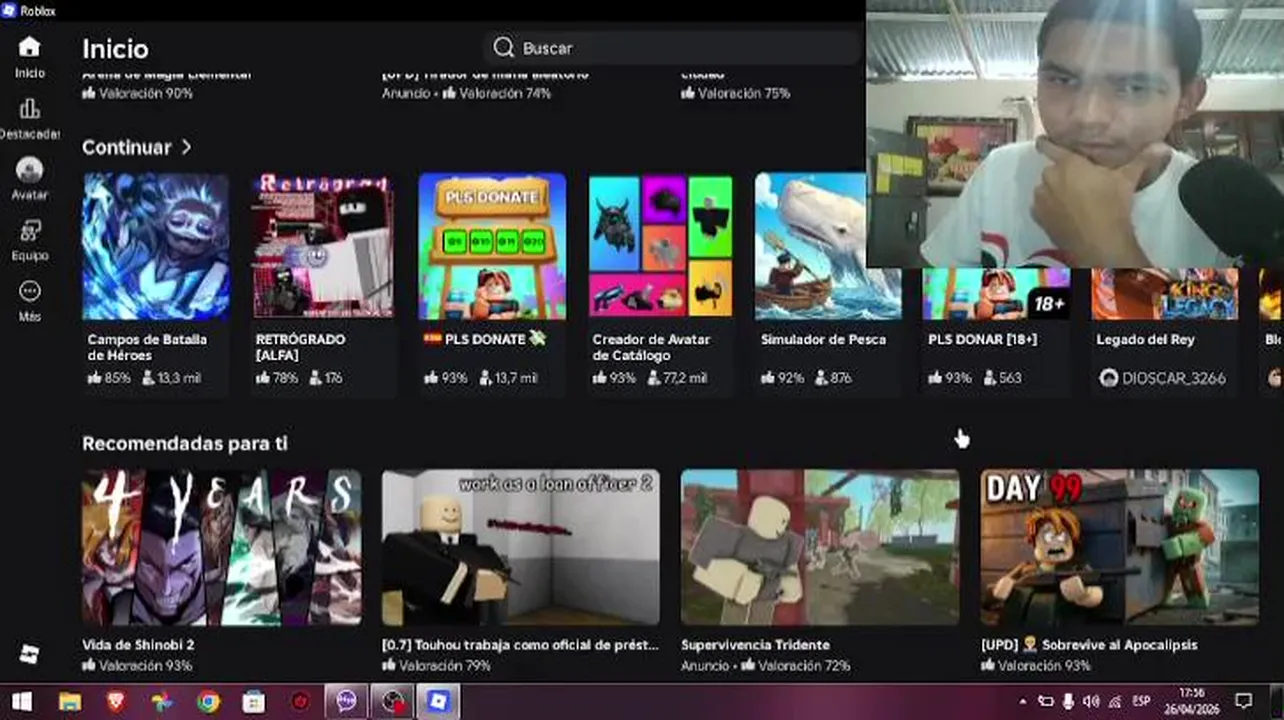The image size is (1284, 720).
Task: Open Sobrevive al Apocalipsis DAY 99 thumbnail
Action: pos(1120,547)
